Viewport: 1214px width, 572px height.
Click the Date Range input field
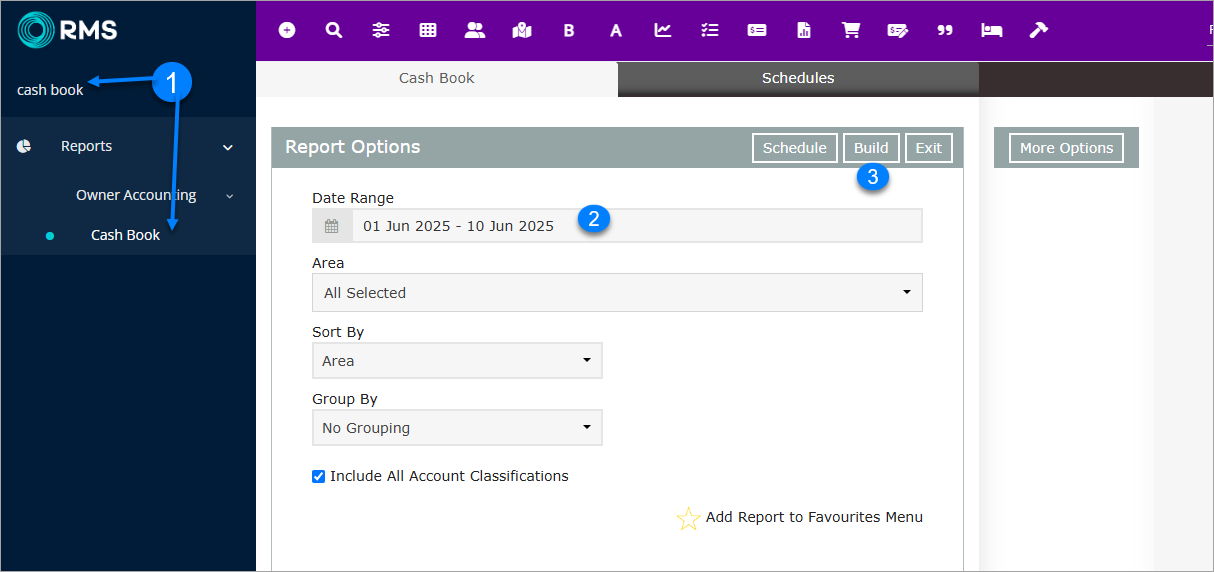[x=636, y=226]
